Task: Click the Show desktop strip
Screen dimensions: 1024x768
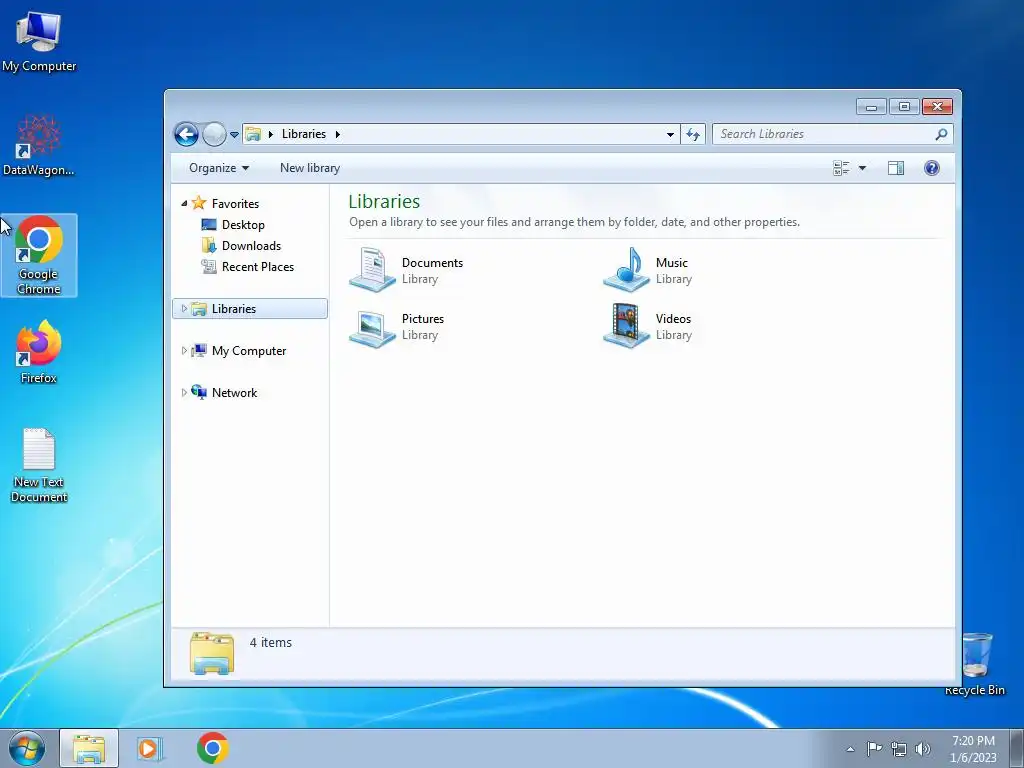Action: [x=1017, y=748]
